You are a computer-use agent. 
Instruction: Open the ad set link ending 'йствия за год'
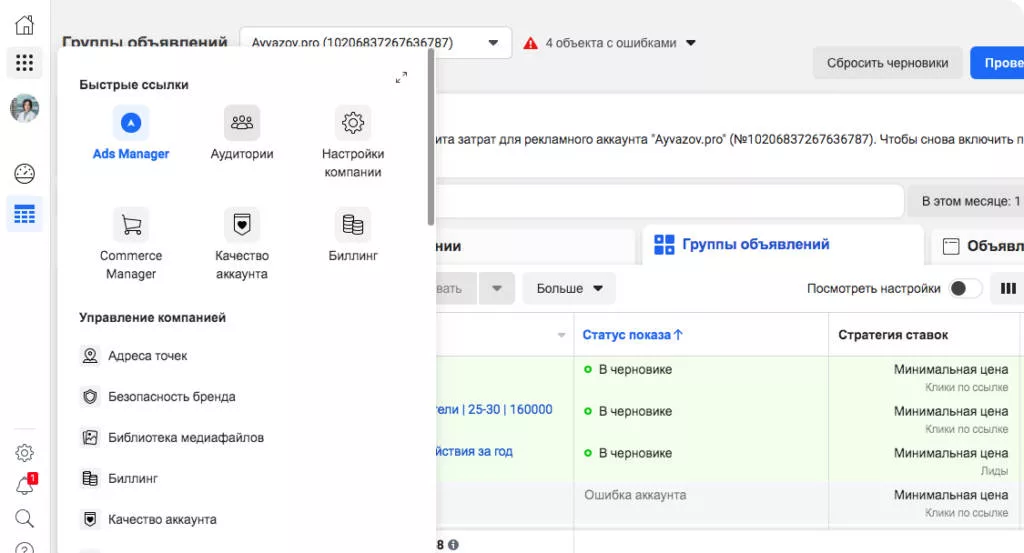[x=475, y=451]
